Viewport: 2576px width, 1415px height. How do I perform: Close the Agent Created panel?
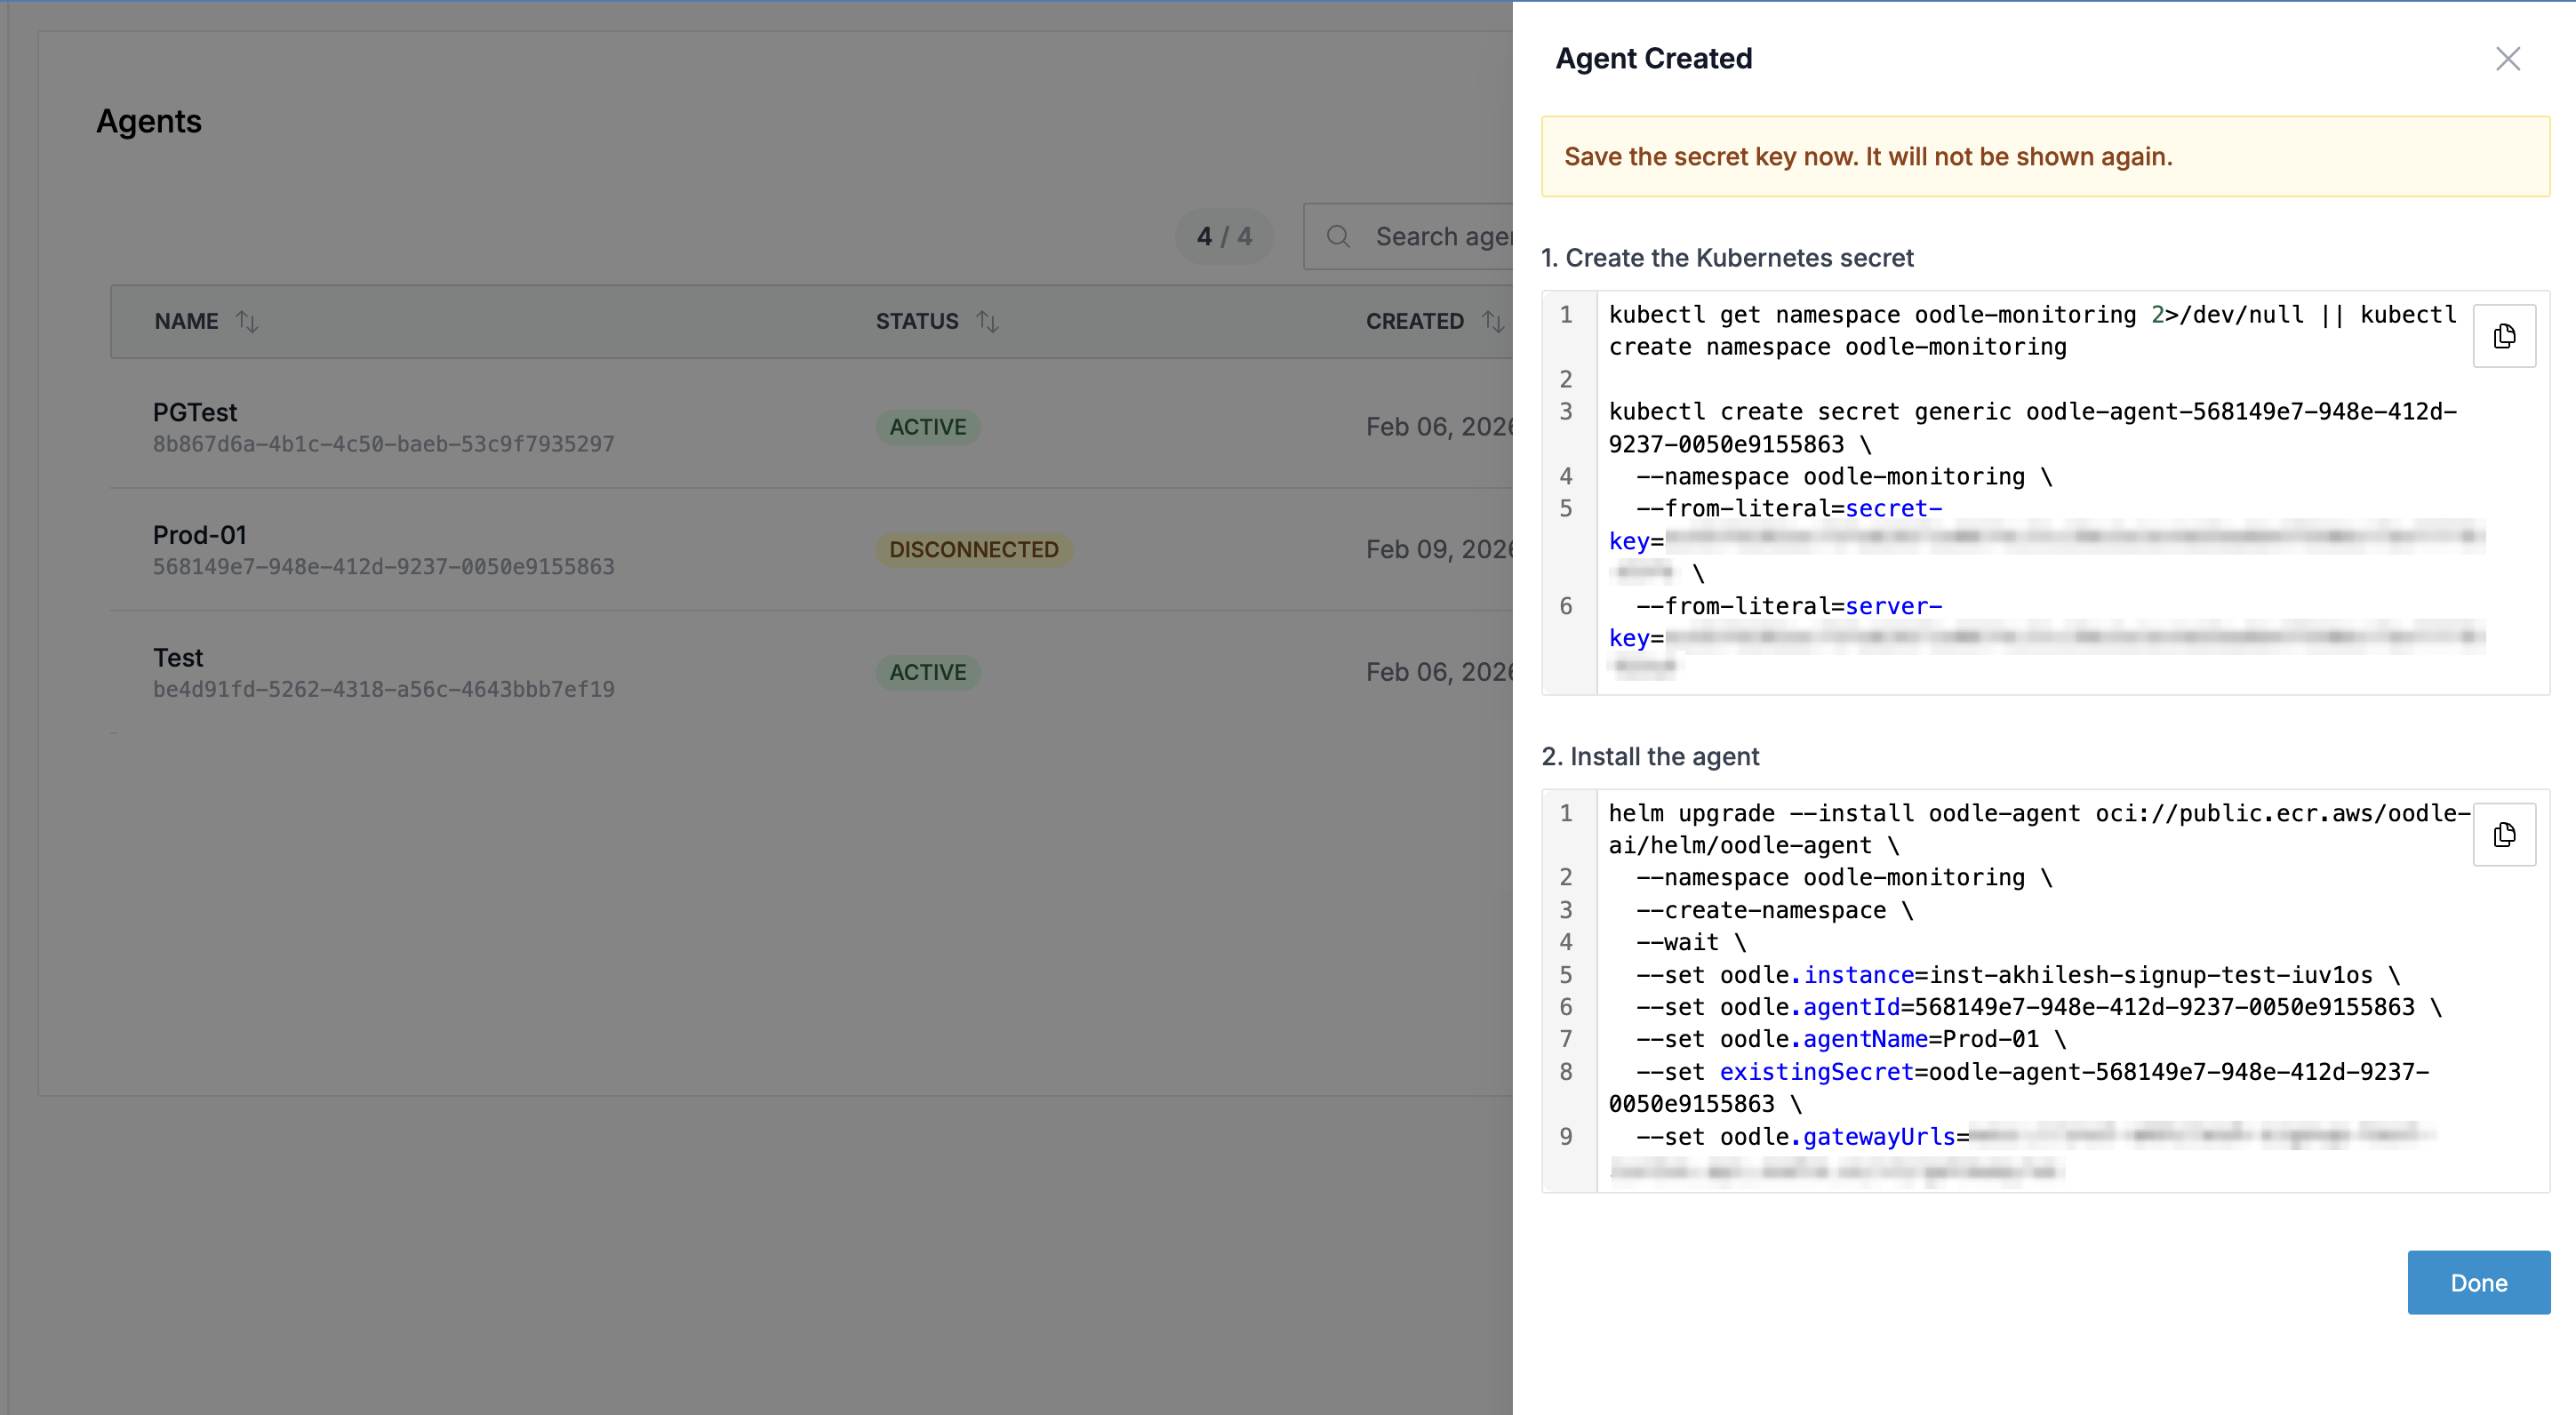(2507, 59)
